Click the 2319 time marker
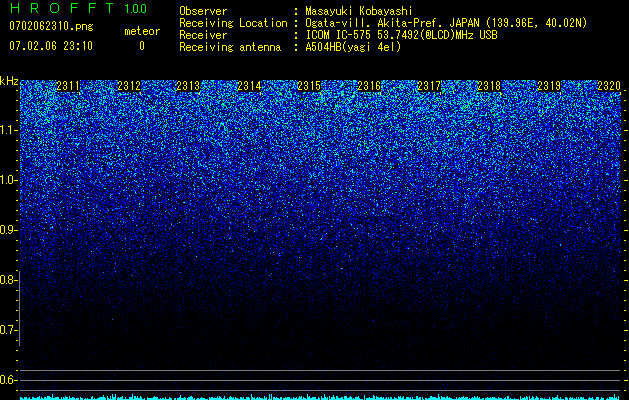The image size is (629, 400). point(549,86)
